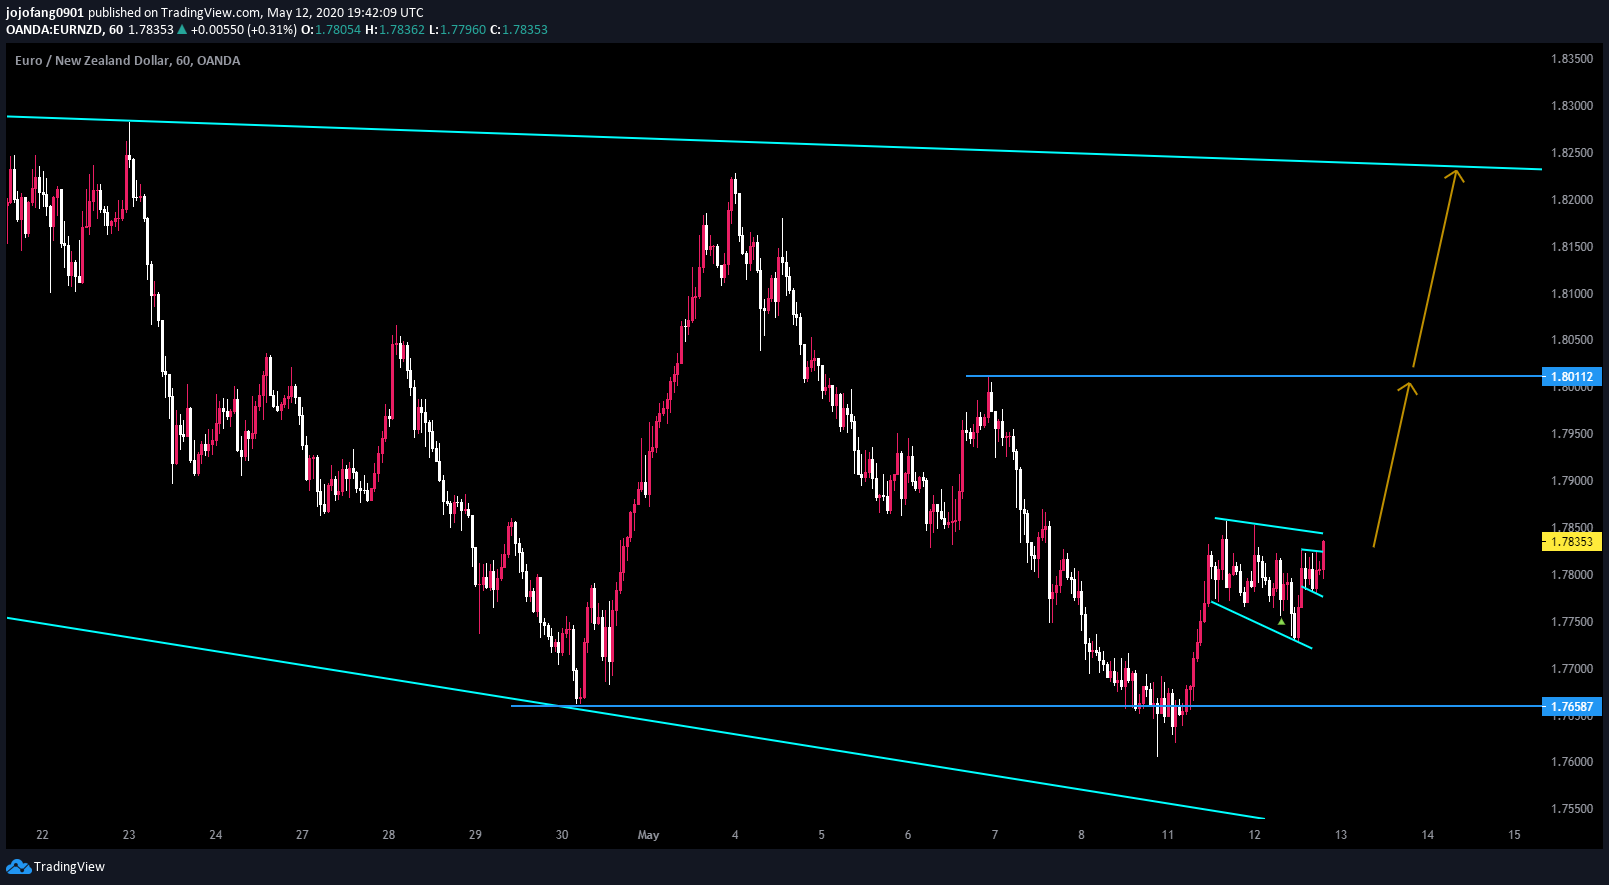Click the L:1.77960 low value

coord(457,30)
